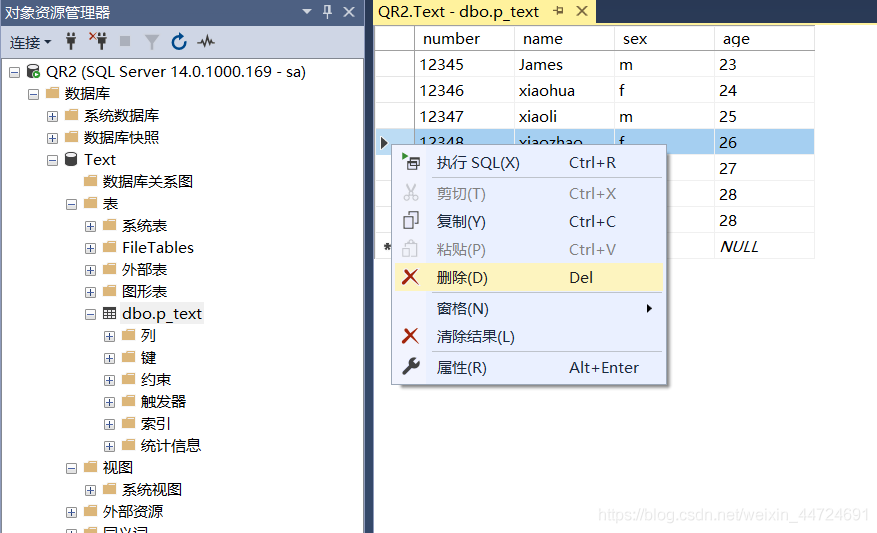This screenshot has width=877, height=533.
Task: Click the cell containing xiaohua
Action: [564, 90]
